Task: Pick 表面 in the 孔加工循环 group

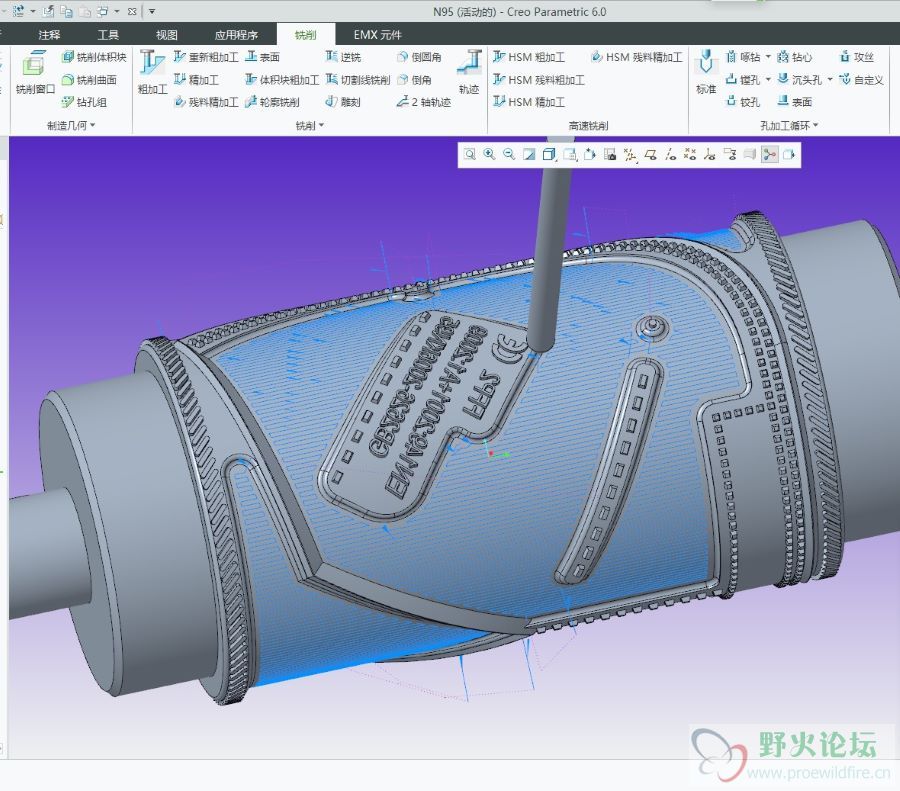Action: click(794, 102)
